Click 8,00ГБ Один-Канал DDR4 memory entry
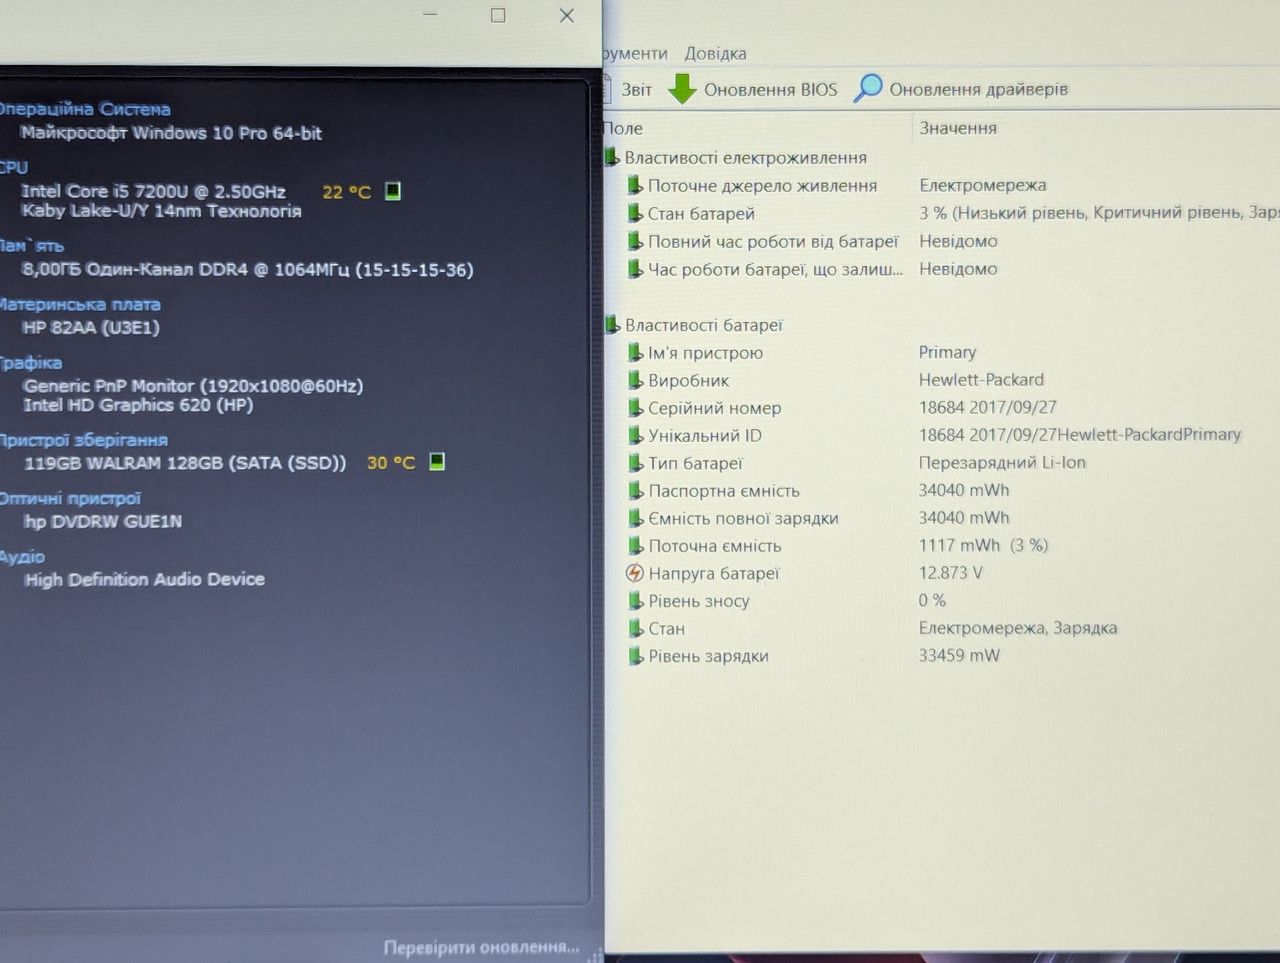Viewport: 1280px width, 963px height. pyautogui.click(x=247, y=269)
